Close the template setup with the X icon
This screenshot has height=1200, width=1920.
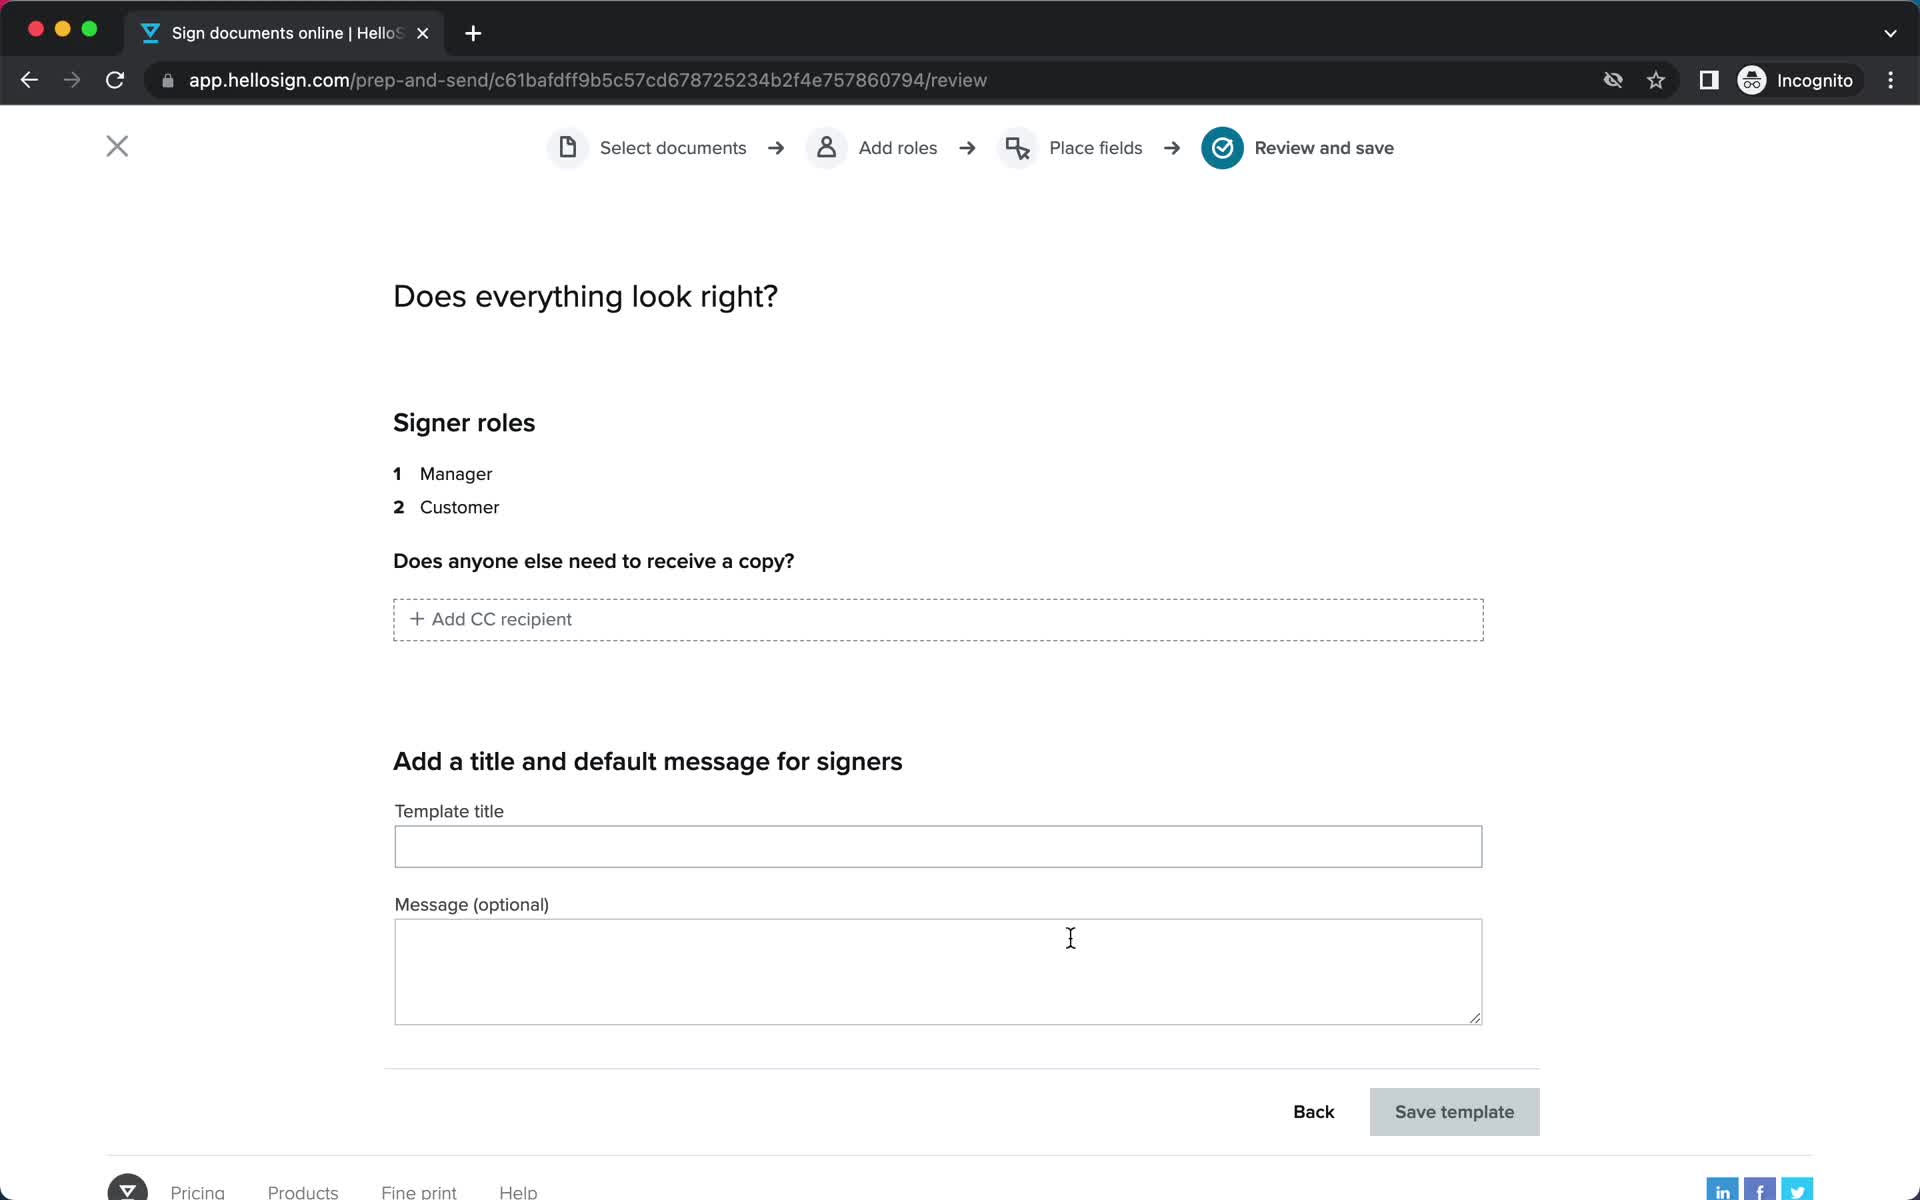point(117,146)
